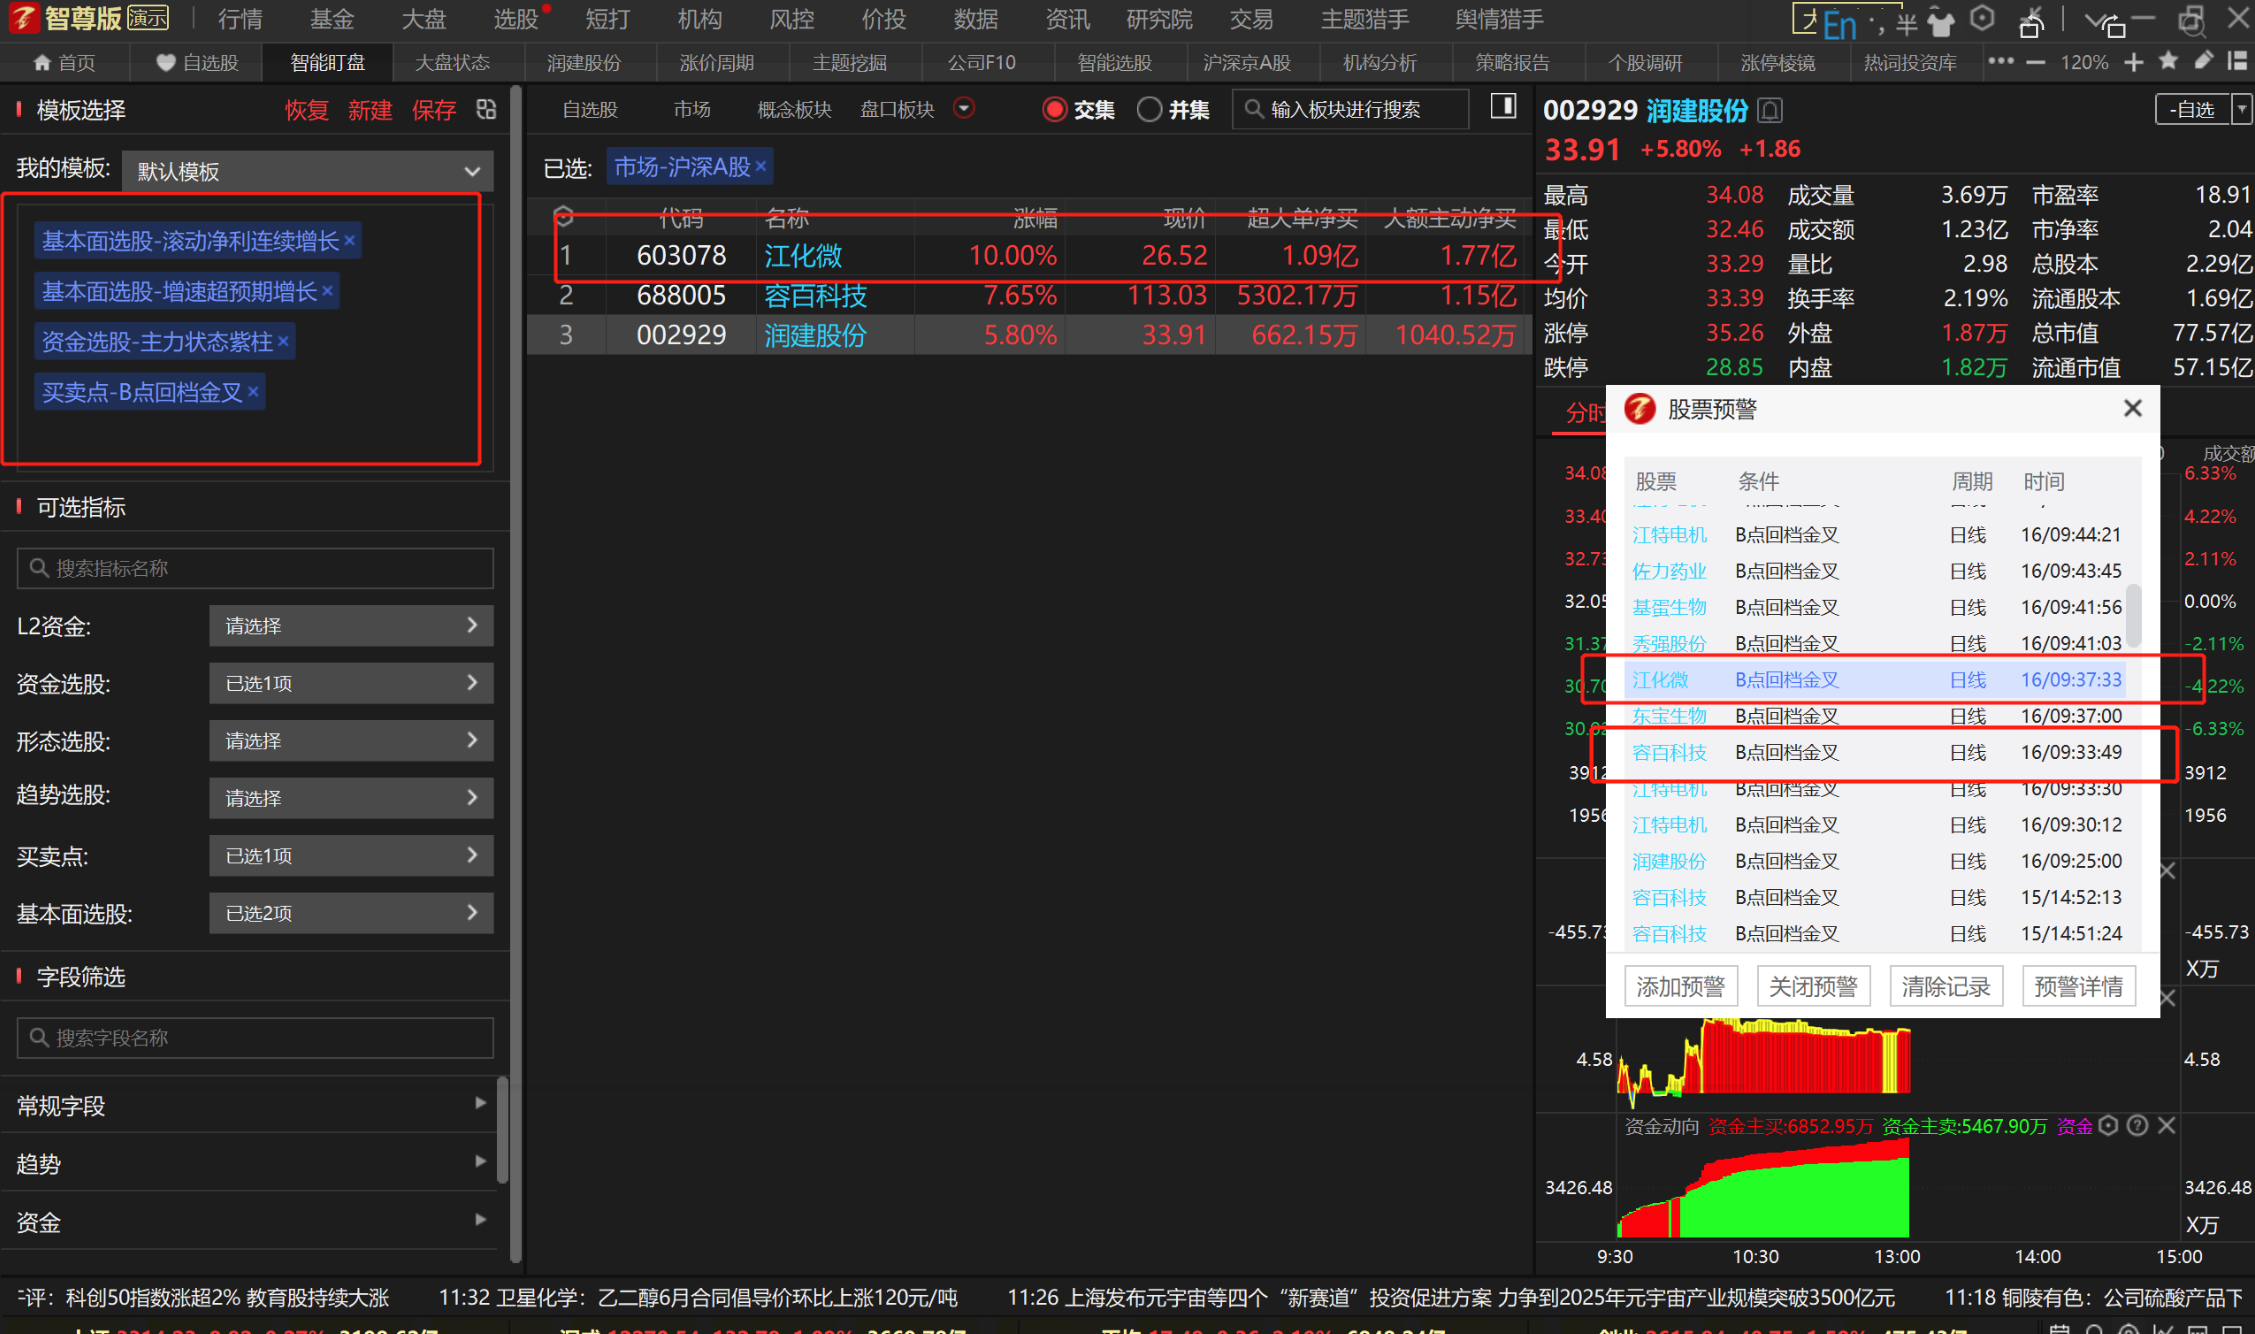The image size is (2255, 1334).
Task: Remove the 市场-沪深A股 selected filter
Action: 761,166
